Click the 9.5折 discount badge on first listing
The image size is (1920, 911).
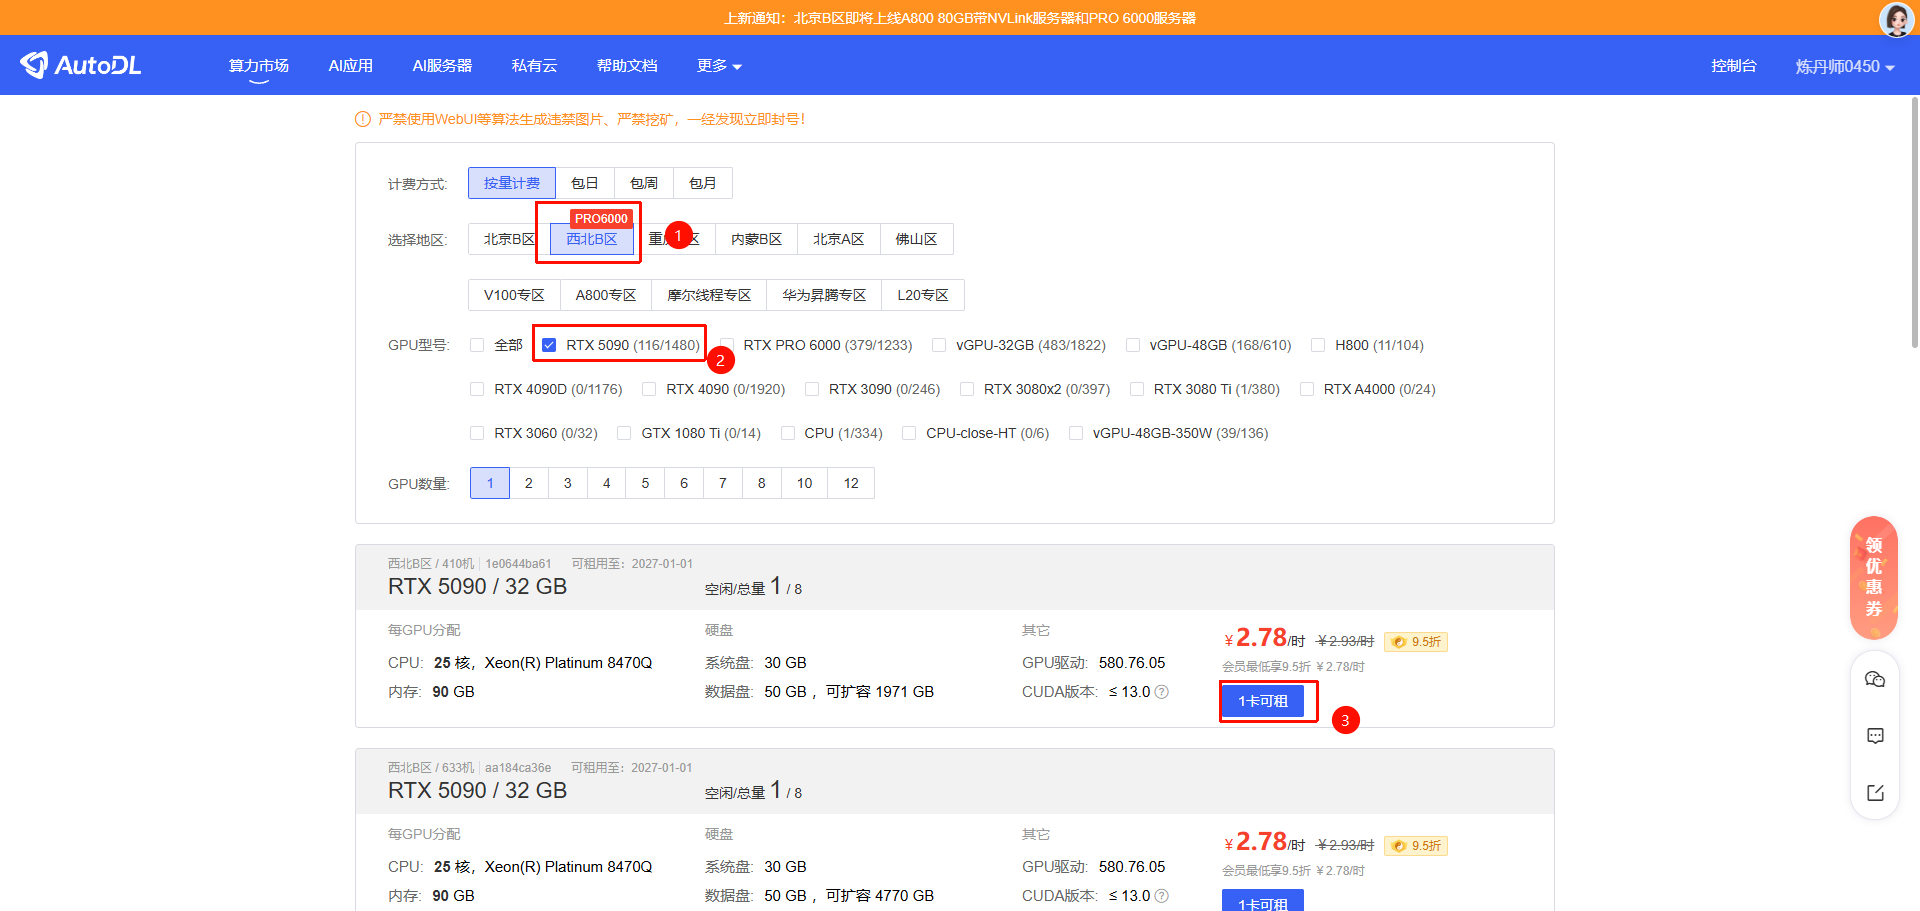tap(1417, 642)
